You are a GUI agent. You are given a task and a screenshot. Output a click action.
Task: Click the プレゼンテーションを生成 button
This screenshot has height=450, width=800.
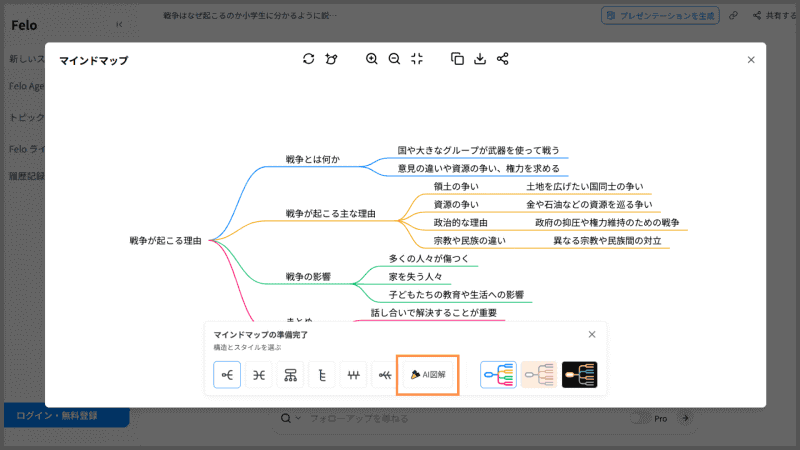[x=660, y=15]
